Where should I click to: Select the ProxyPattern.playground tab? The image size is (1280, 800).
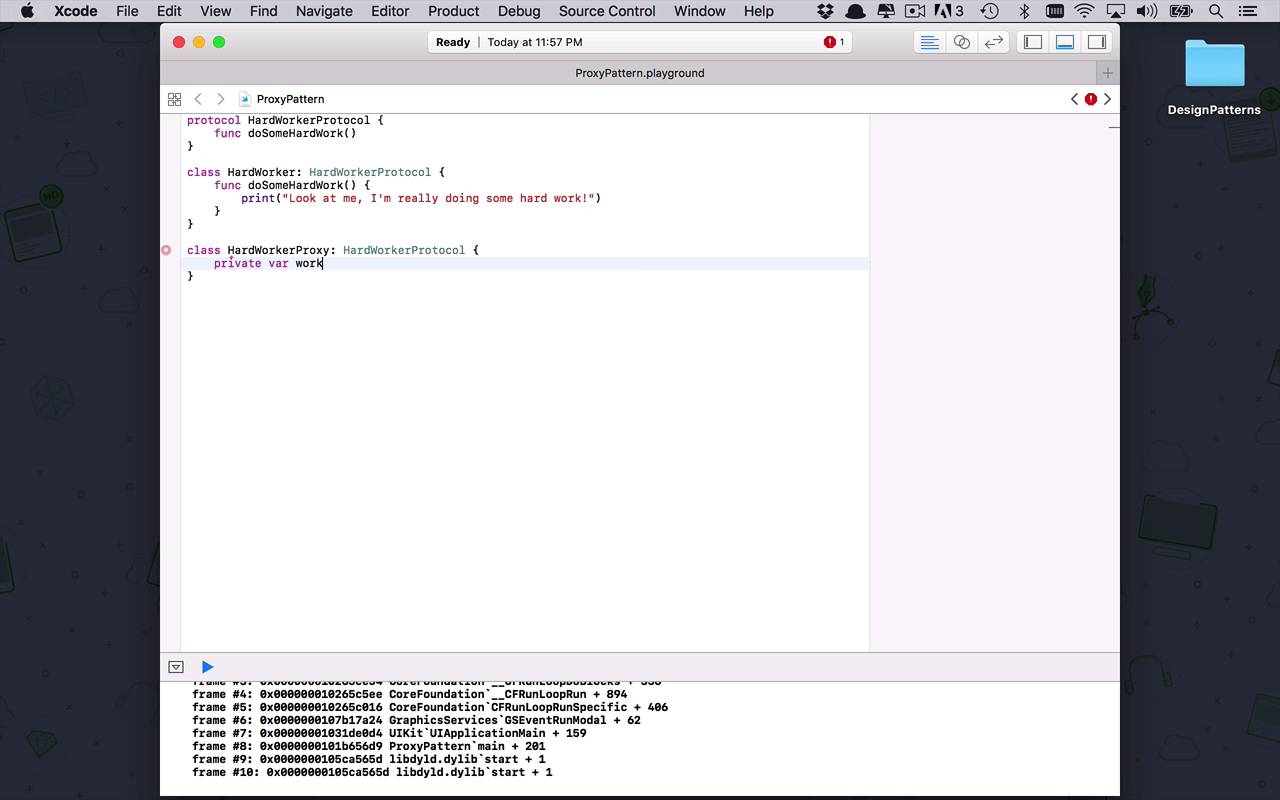640,73
